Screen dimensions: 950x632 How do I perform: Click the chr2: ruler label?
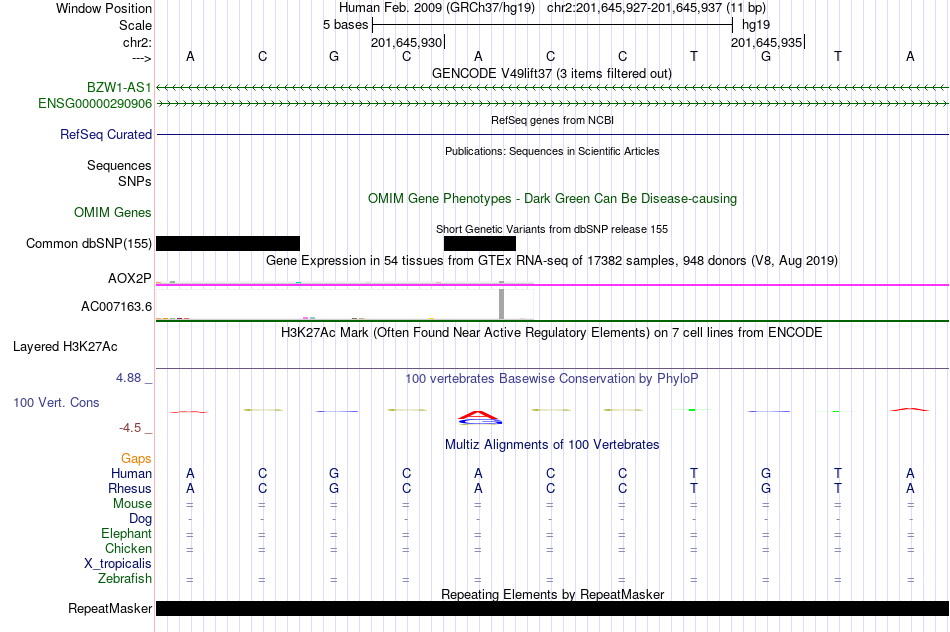pos(137,42)
